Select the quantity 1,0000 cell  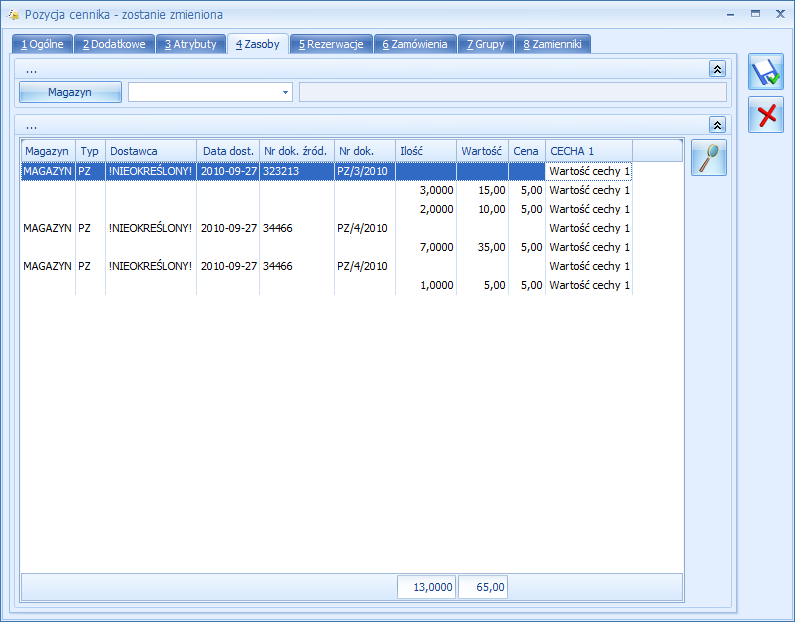(426, 285)
